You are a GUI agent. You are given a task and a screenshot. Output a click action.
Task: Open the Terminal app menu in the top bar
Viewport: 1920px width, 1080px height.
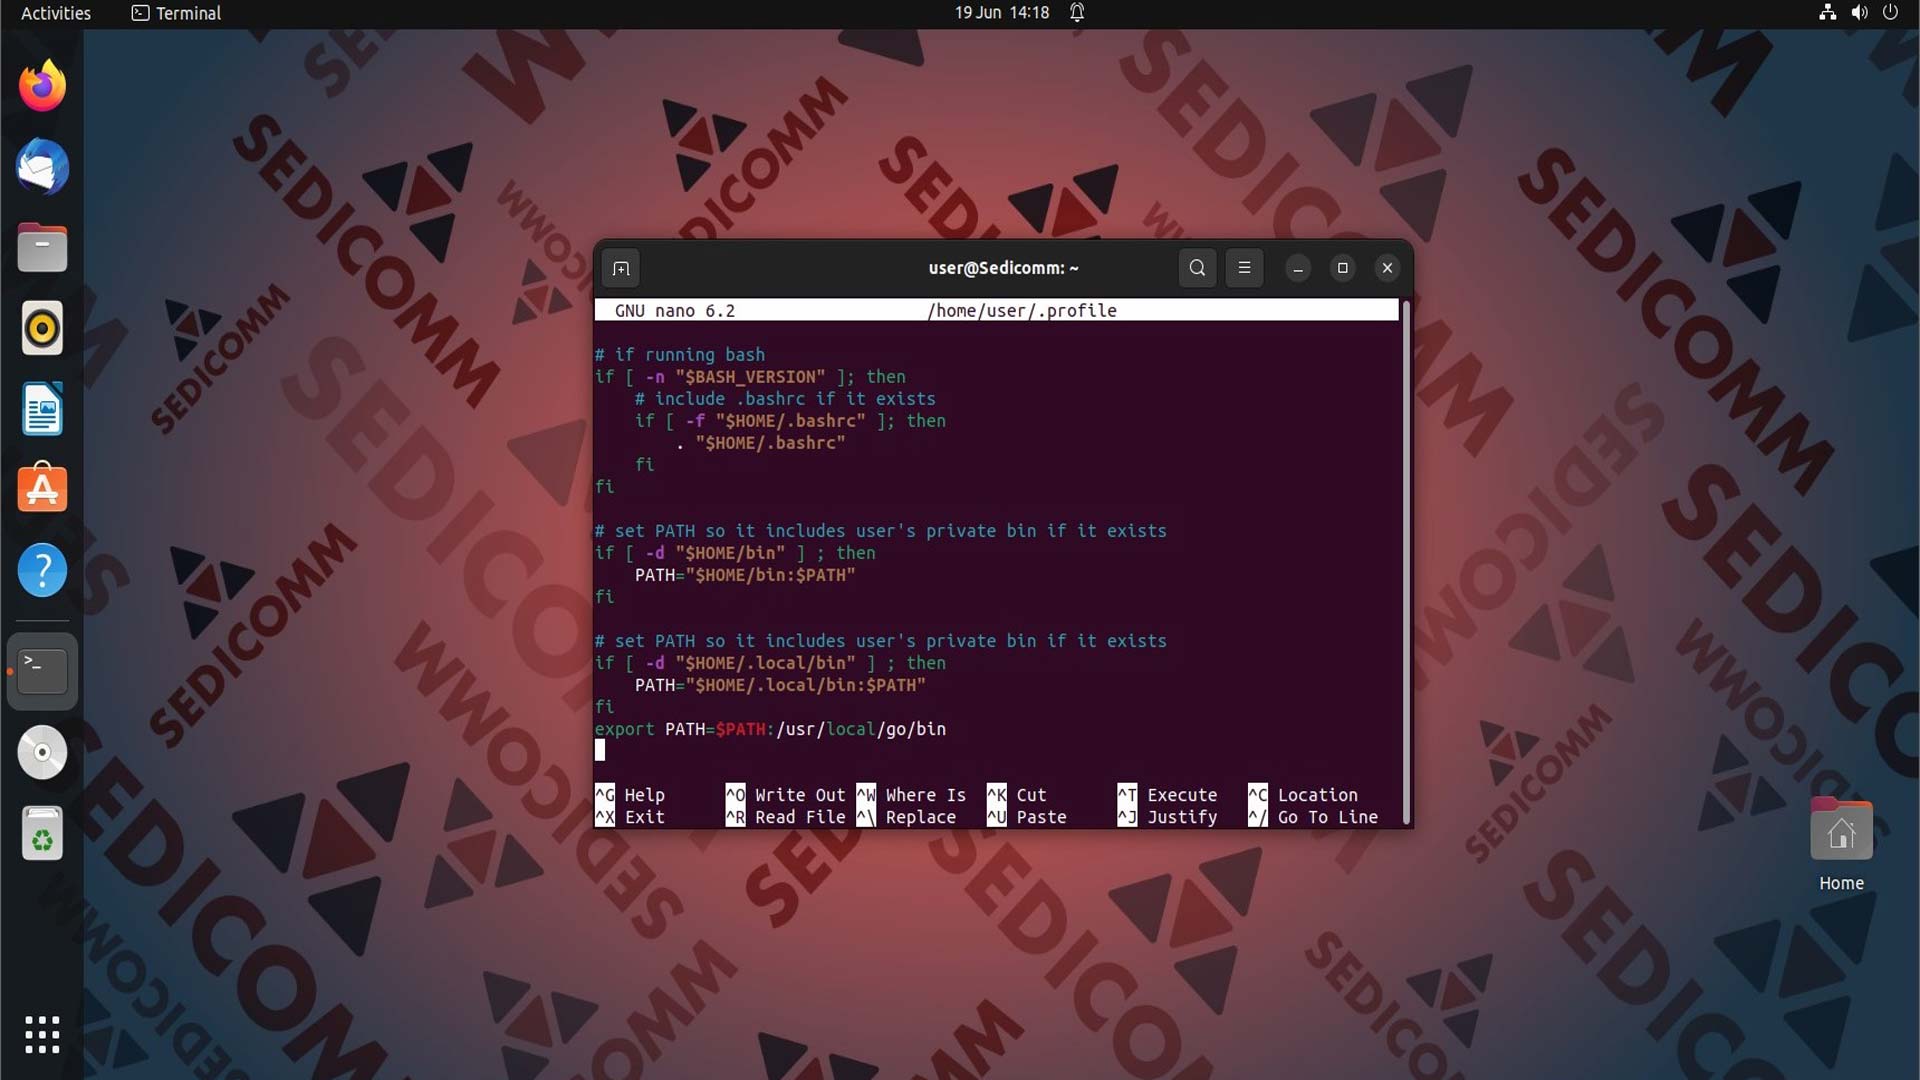pyautogui.click(x=177, y=13)
